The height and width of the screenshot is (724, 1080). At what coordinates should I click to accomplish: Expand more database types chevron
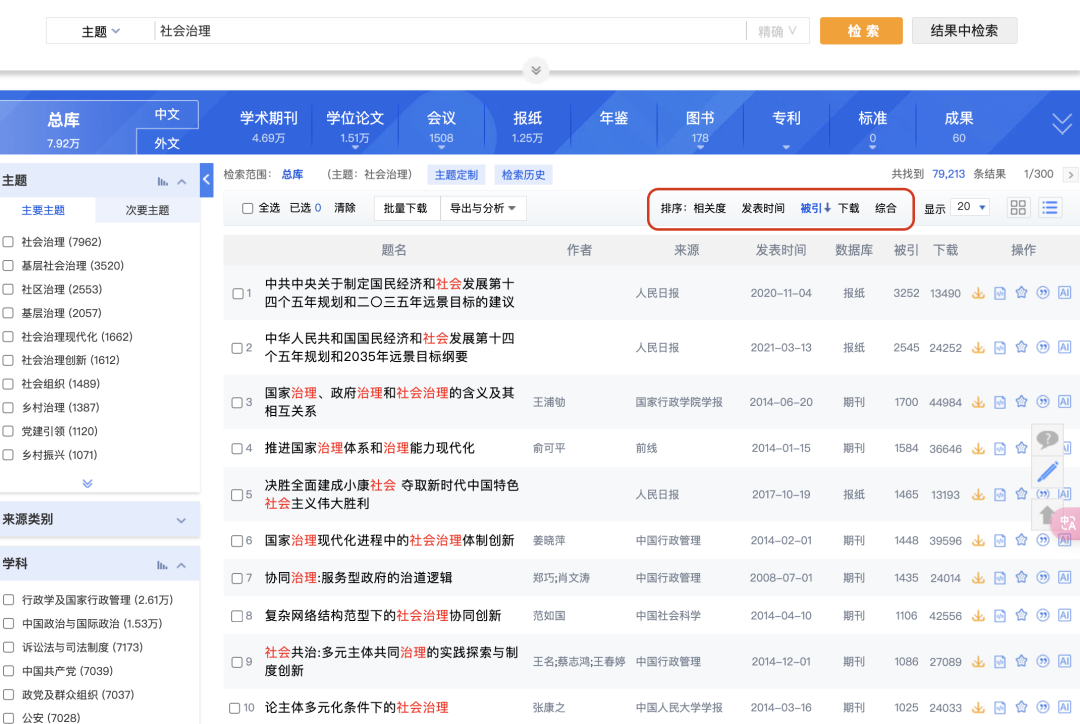(1061, 123)
